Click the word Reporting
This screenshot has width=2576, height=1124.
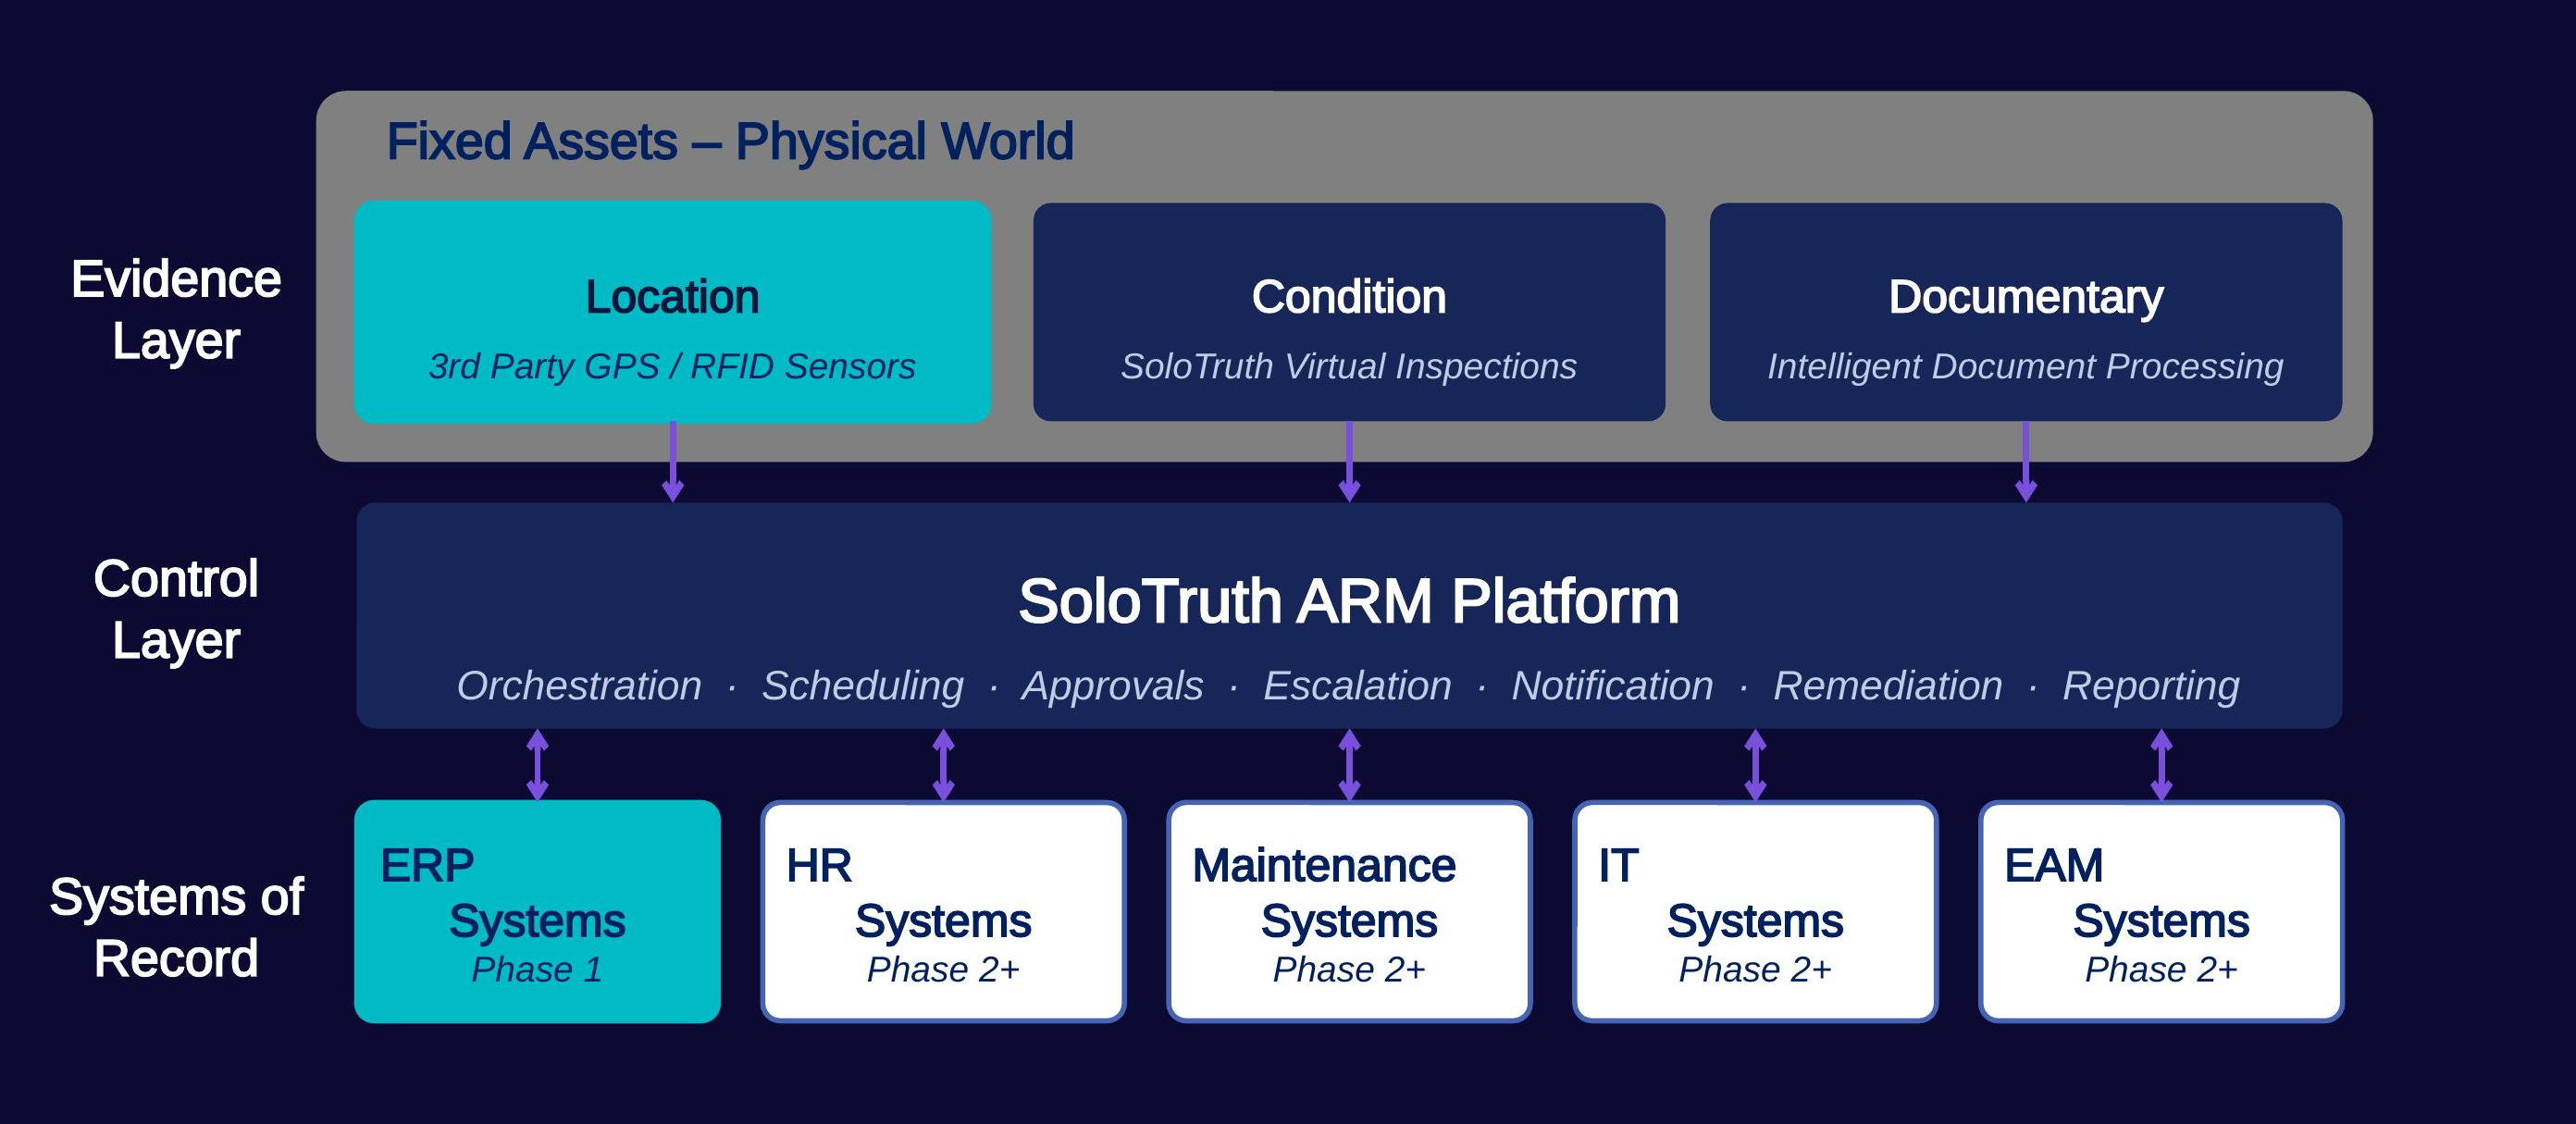2151,686
